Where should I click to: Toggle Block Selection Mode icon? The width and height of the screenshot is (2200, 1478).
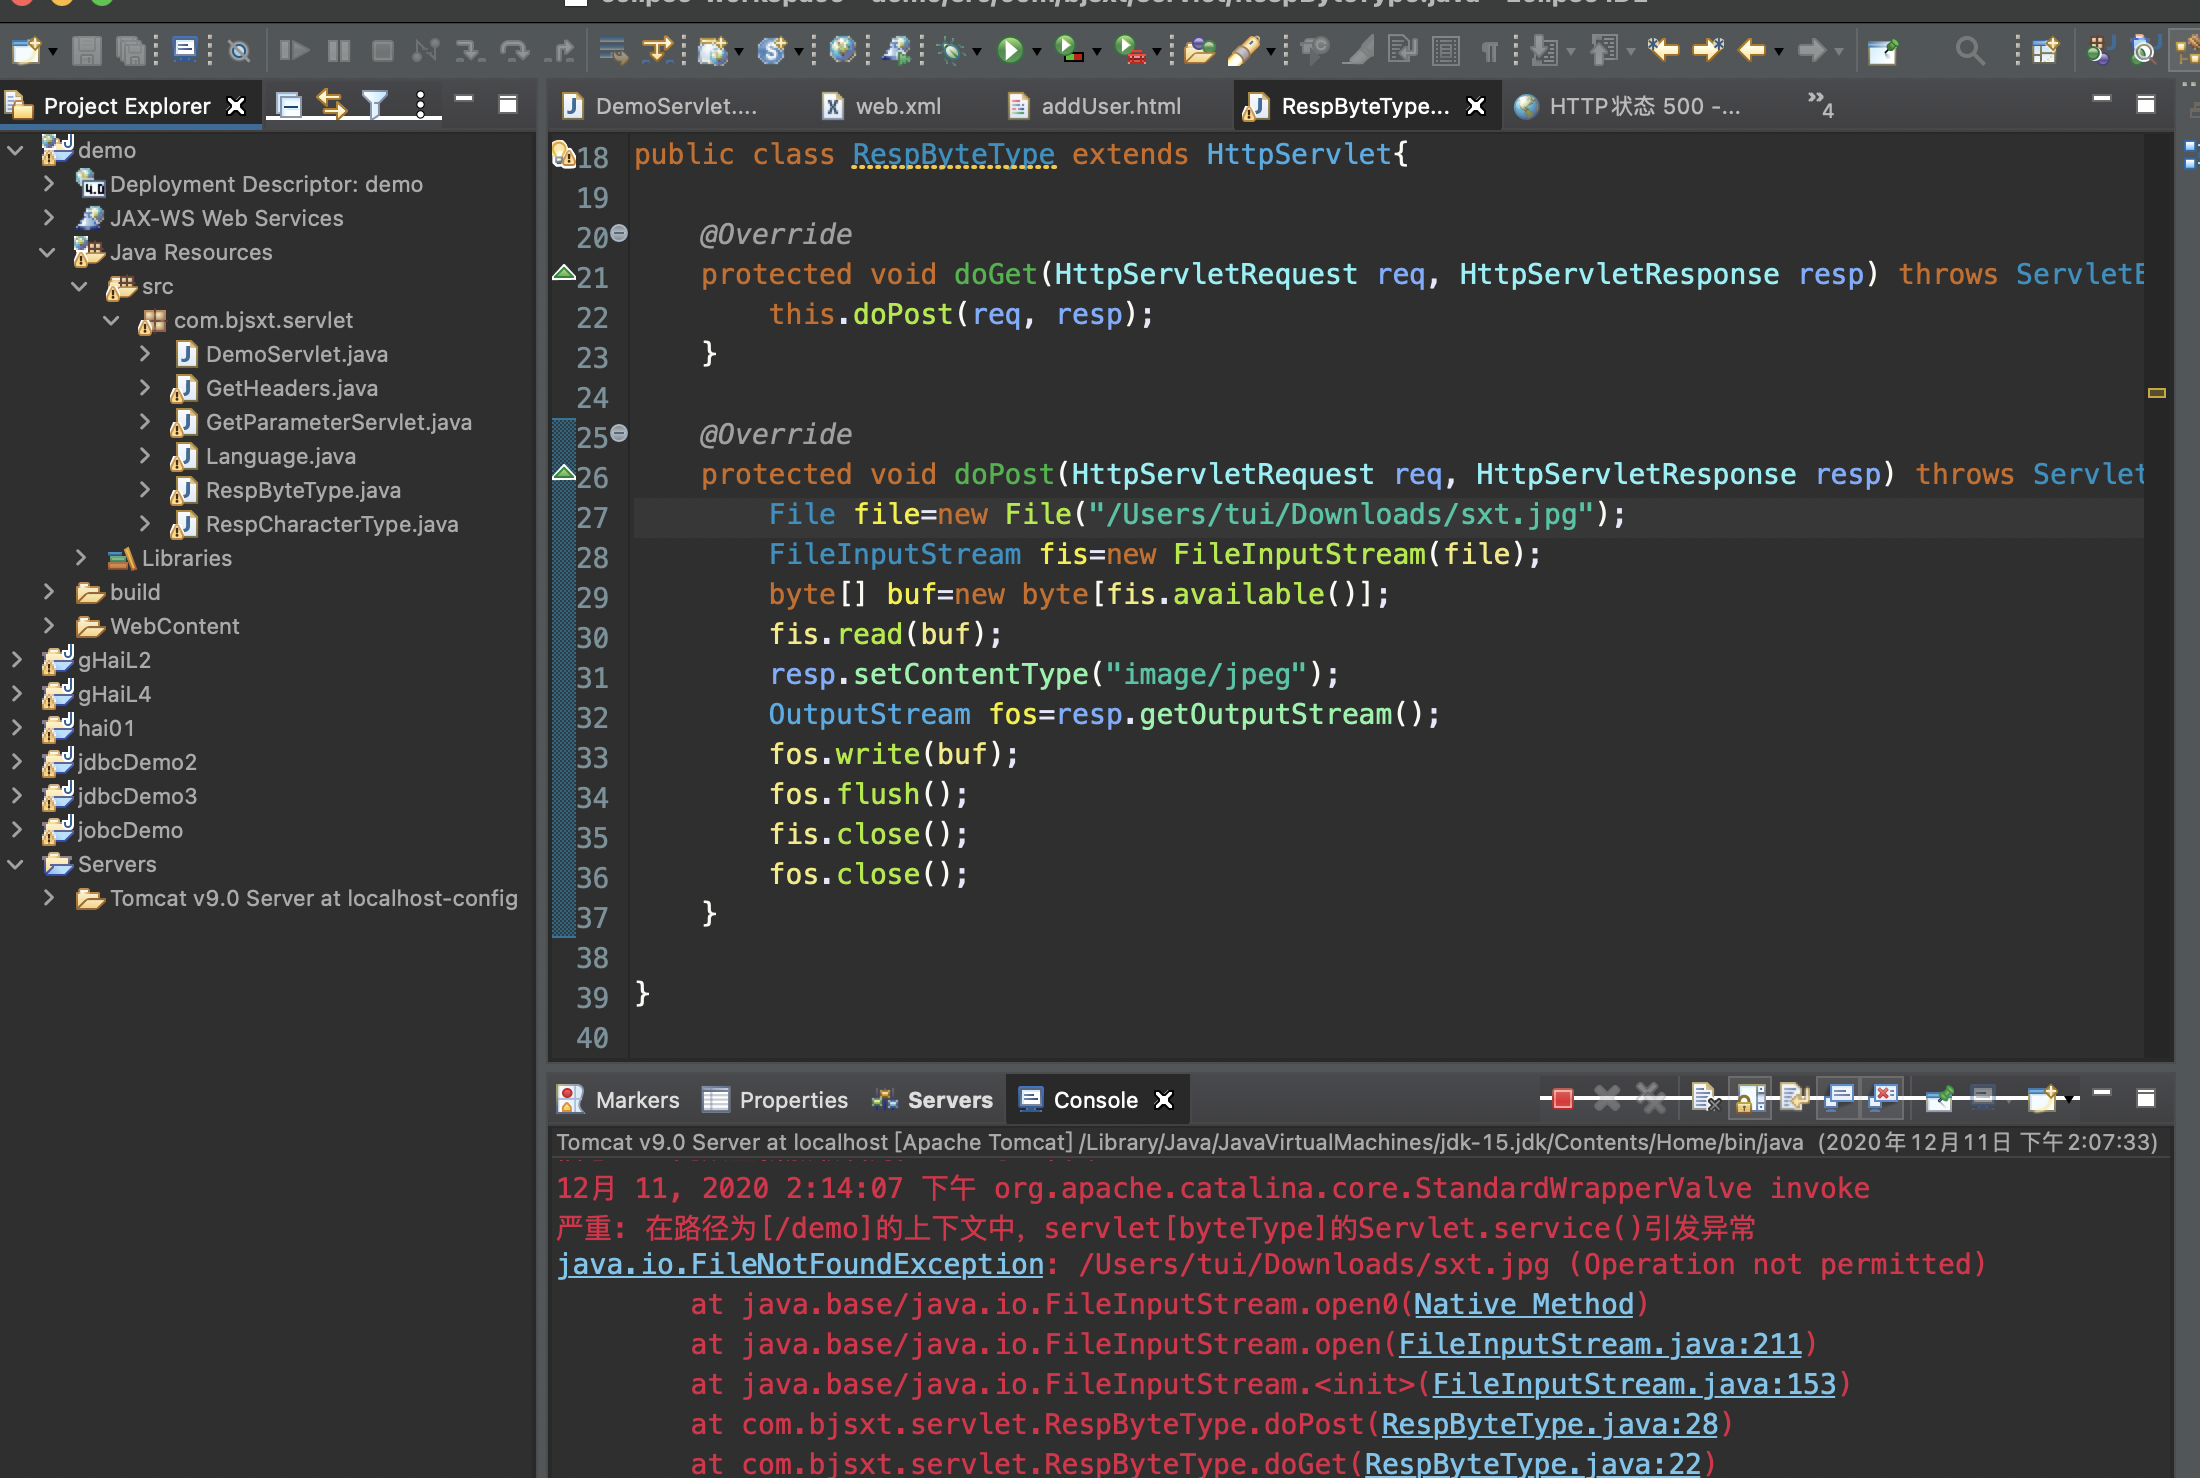[1446, 50]
